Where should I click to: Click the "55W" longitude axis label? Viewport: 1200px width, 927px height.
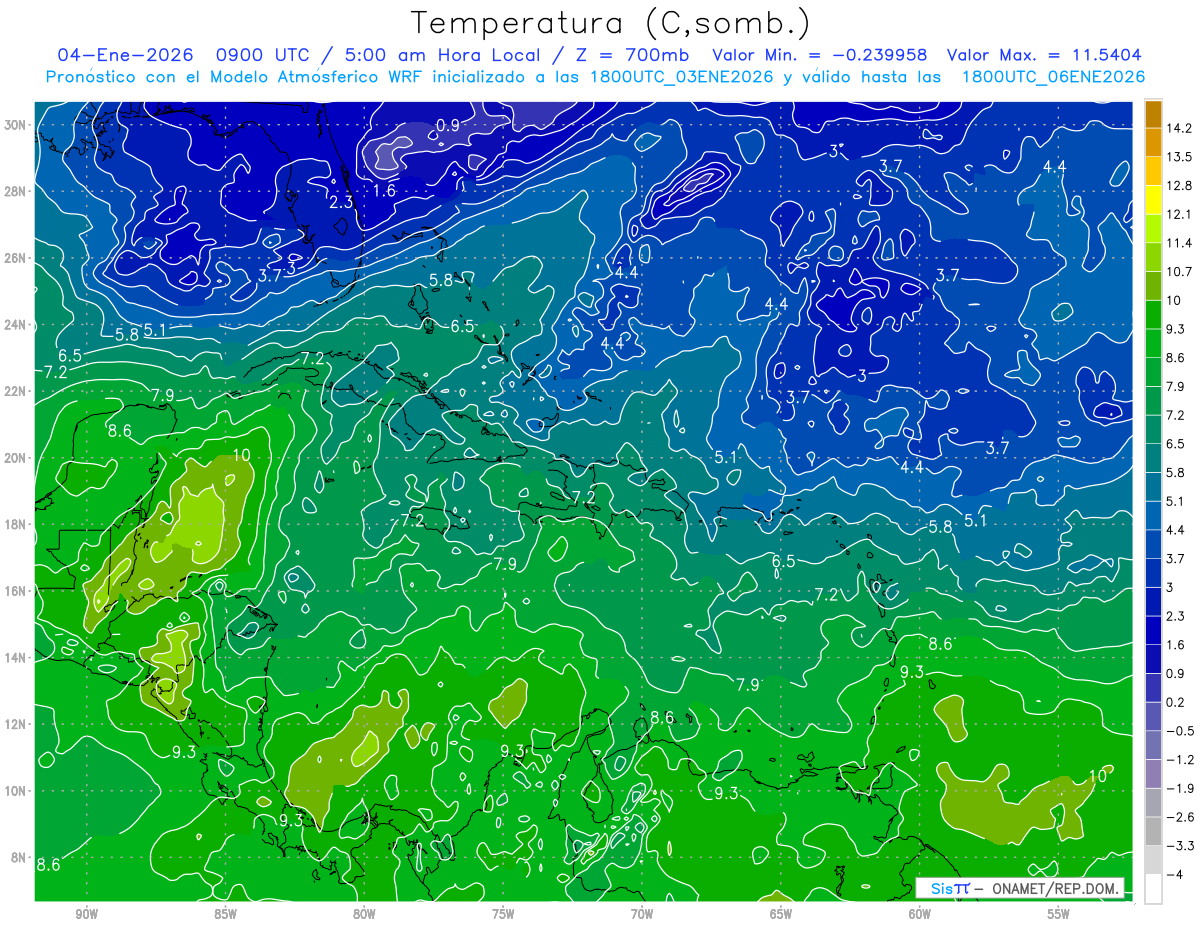(1059, 914)
